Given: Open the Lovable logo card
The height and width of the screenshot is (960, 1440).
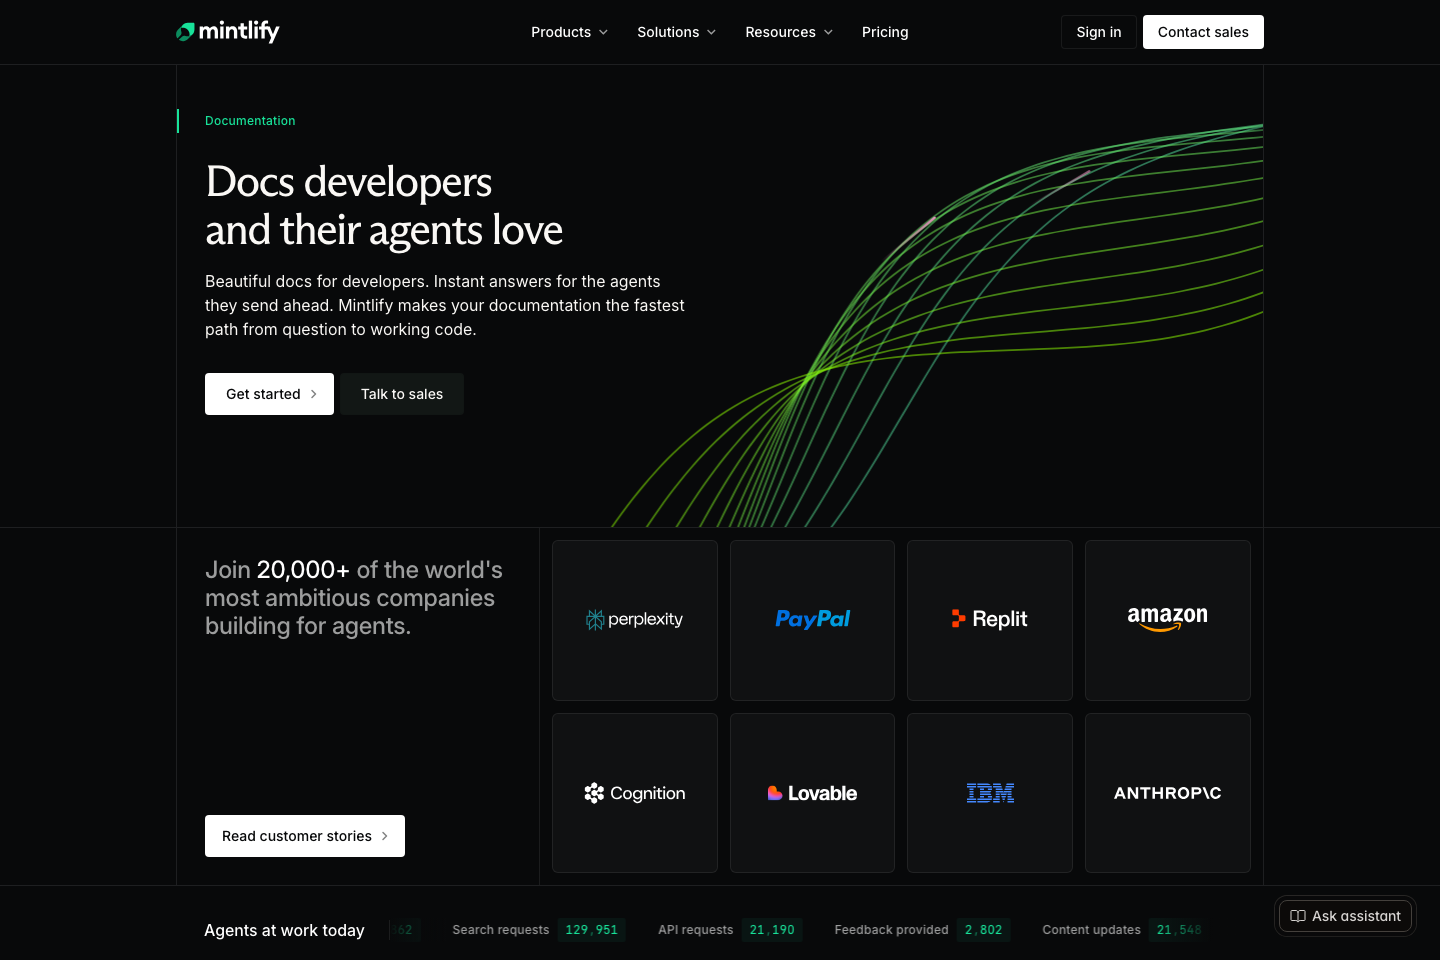Looking at the screenshot, I should (812, 793).
